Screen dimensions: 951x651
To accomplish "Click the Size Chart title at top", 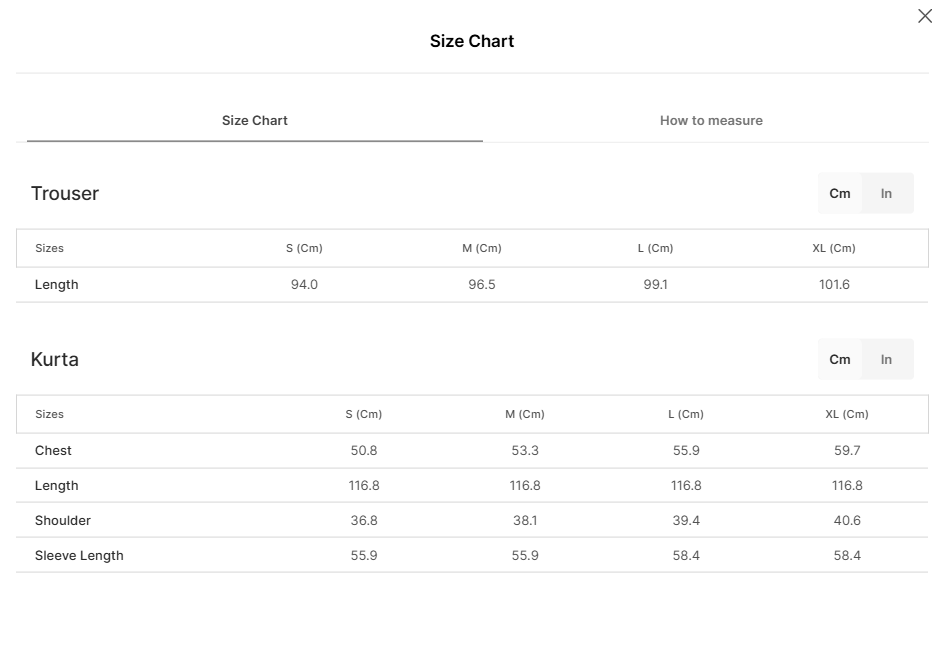I will coord(472,41).
